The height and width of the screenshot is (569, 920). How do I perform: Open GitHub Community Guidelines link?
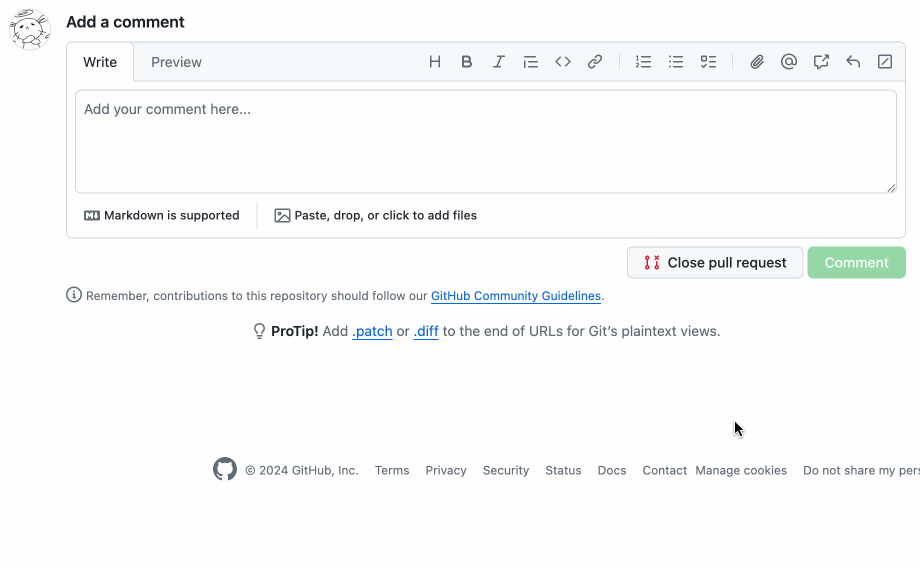pos(516,296)
